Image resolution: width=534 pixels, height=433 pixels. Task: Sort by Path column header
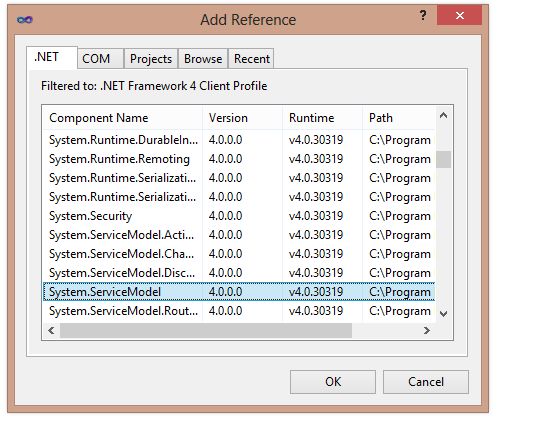pyautogui.click(x=399, y=118)
